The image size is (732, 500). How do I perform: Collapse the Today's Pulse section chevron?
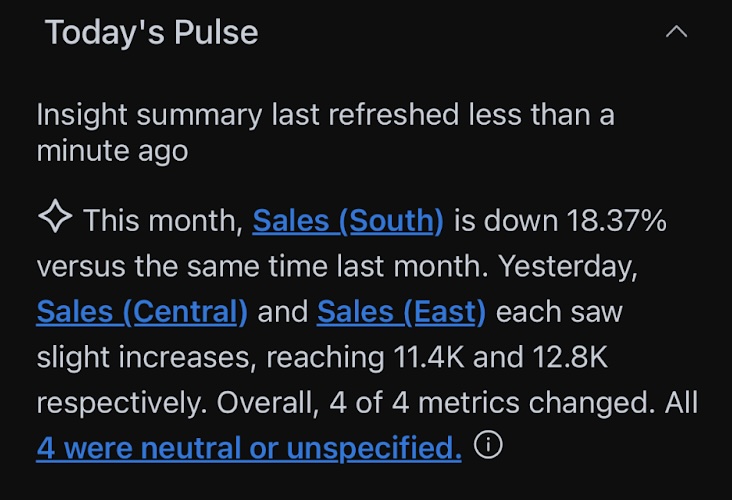pos(676,32)
